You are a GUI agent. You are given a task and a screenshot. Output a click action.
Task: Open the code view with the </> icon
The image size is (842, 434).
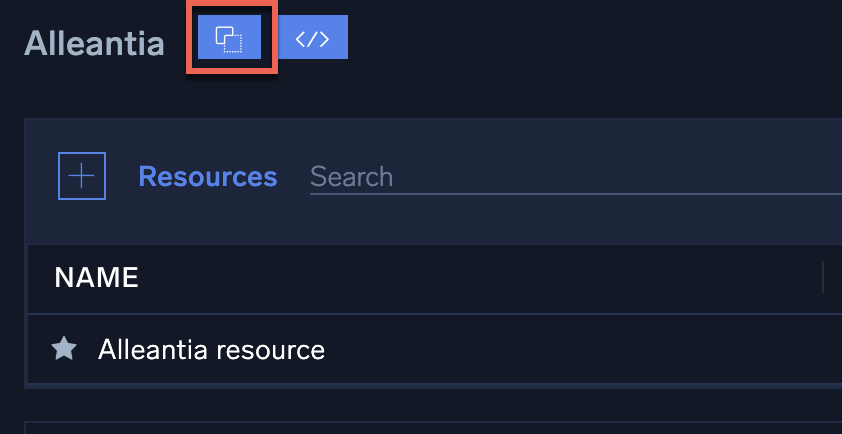pos(313,40)
